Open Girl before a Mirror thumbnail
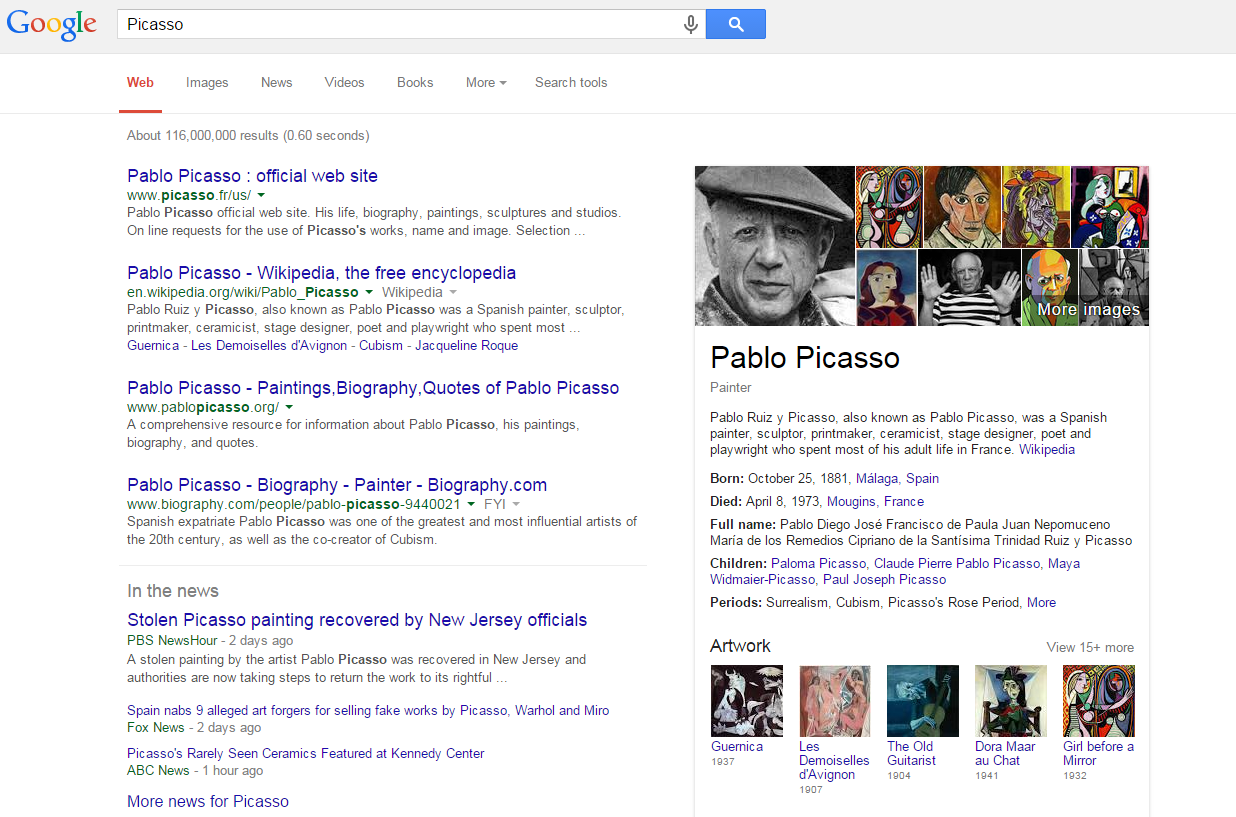The image size is (1236, 817). (1098, 701)
